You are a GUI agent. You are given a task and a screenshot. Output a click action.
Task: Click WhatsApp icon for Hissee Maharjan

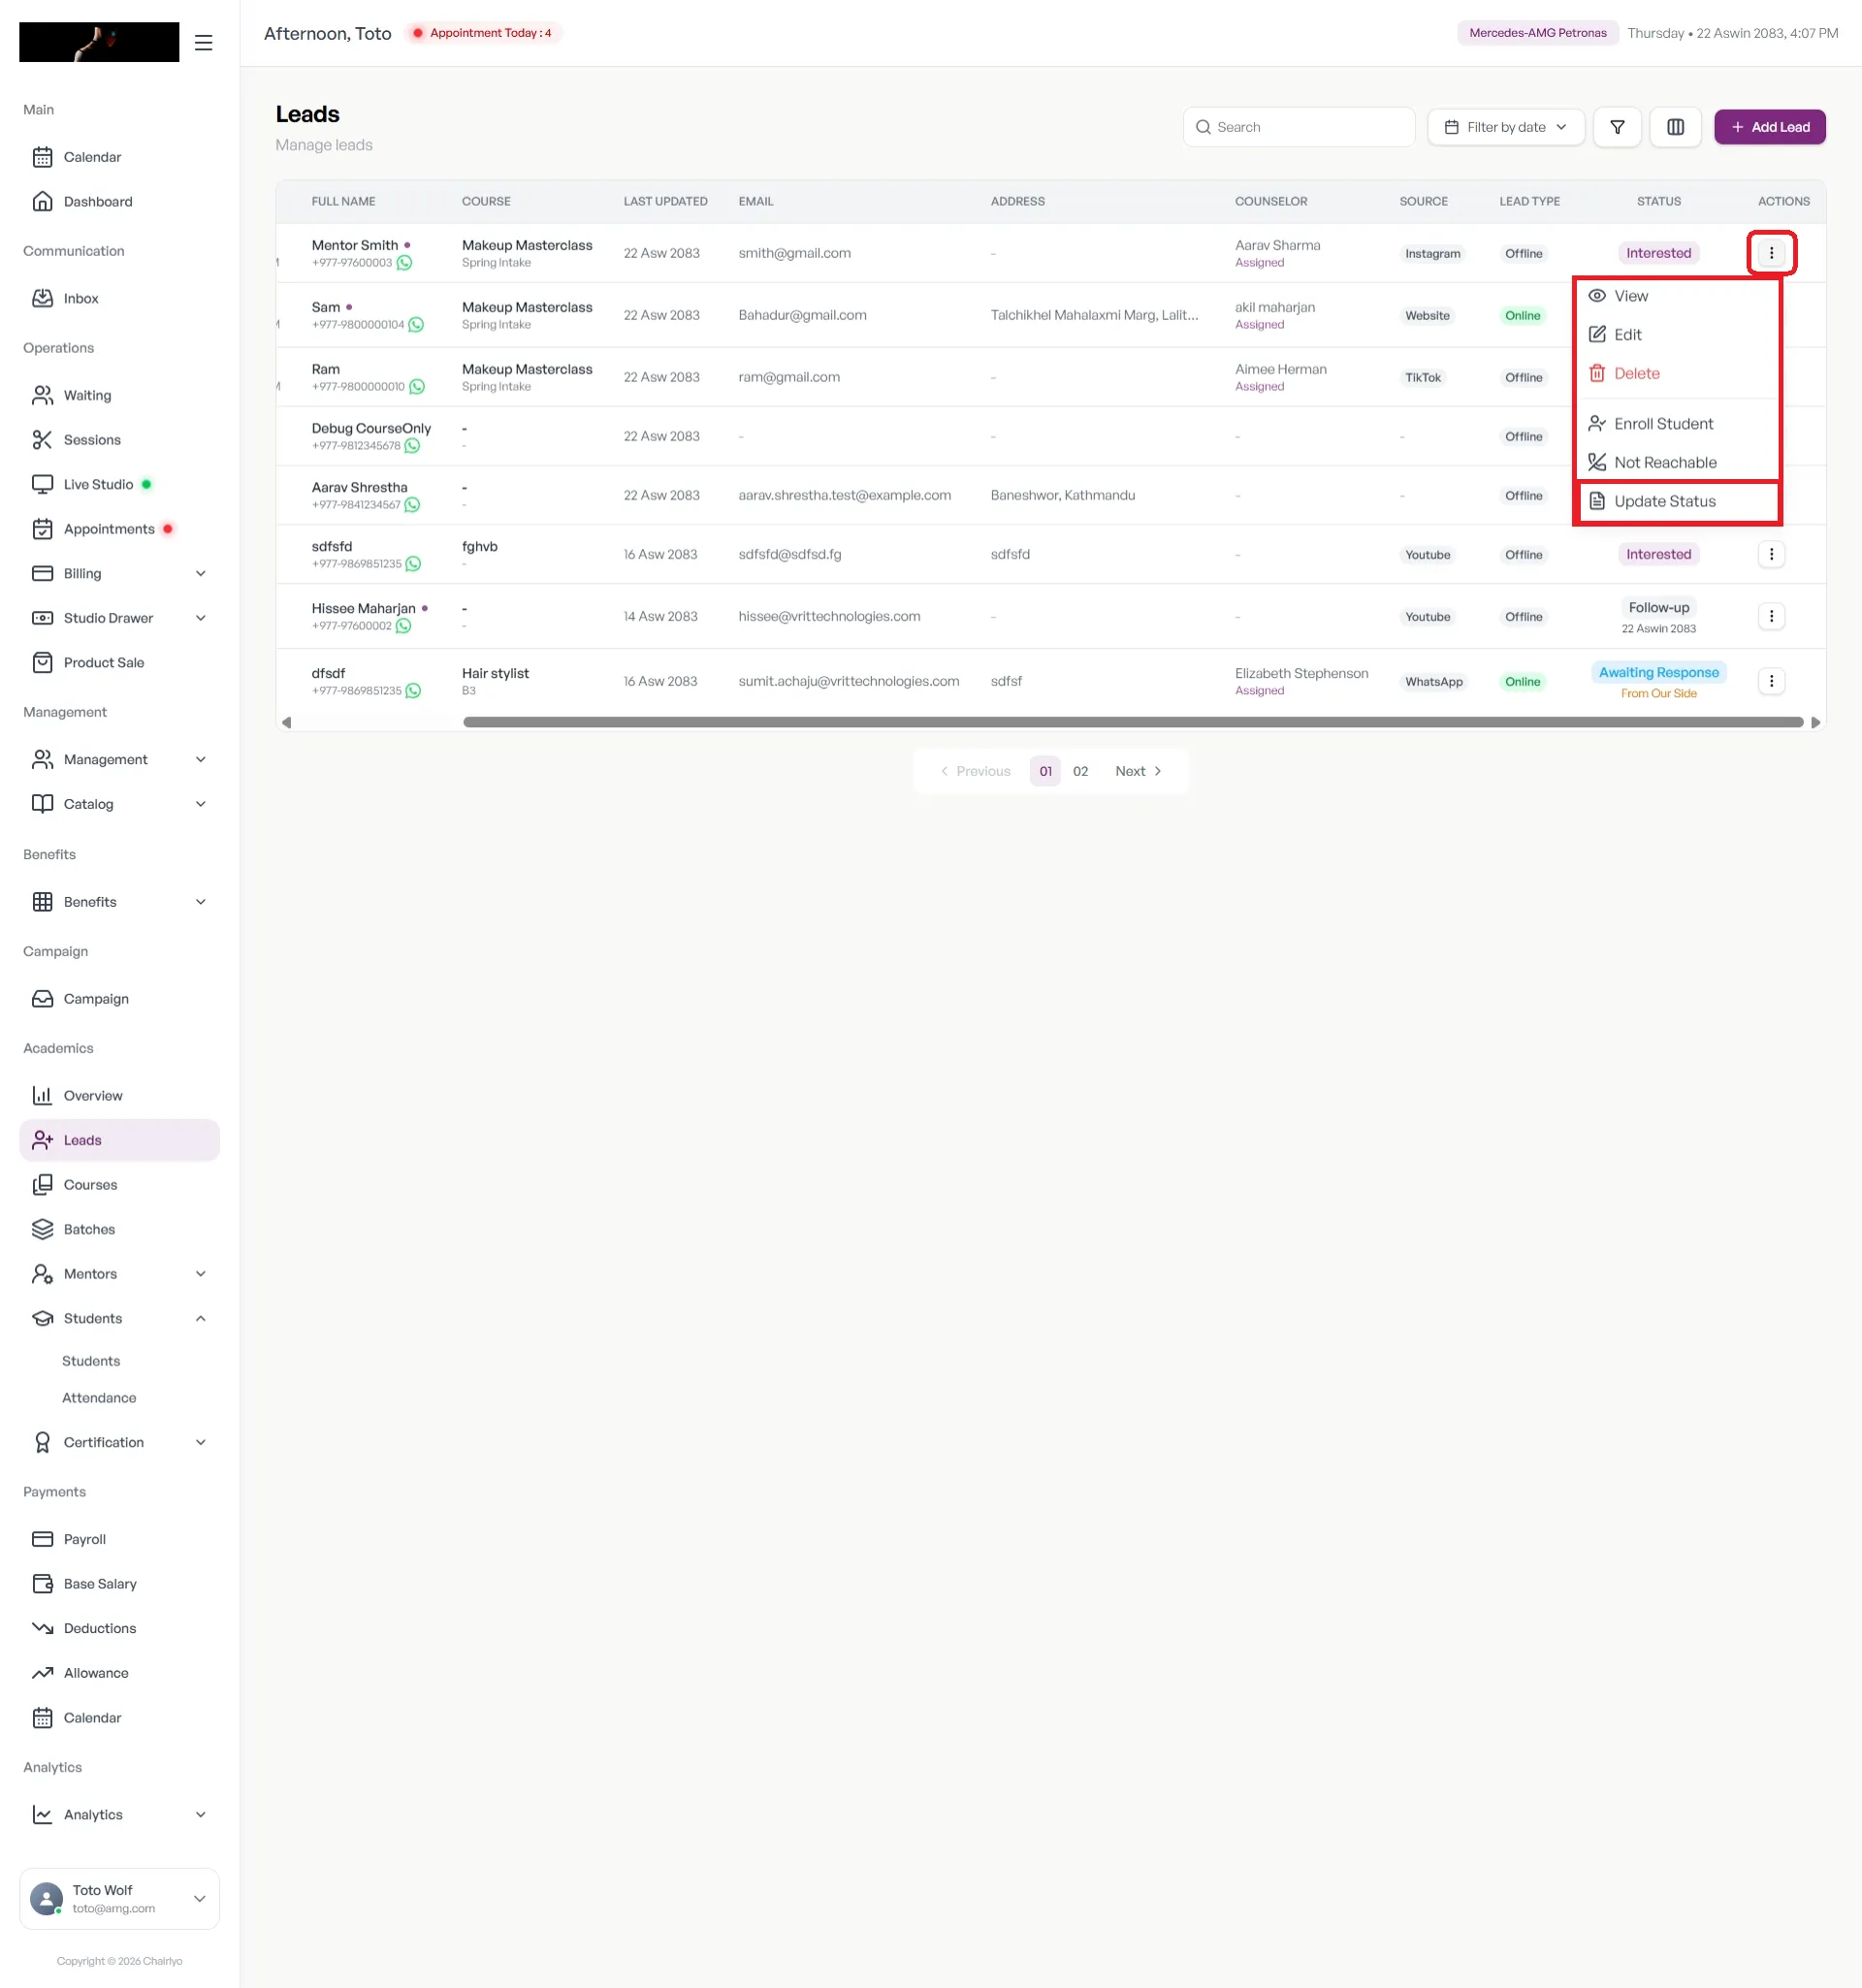[x=403, y=626]
